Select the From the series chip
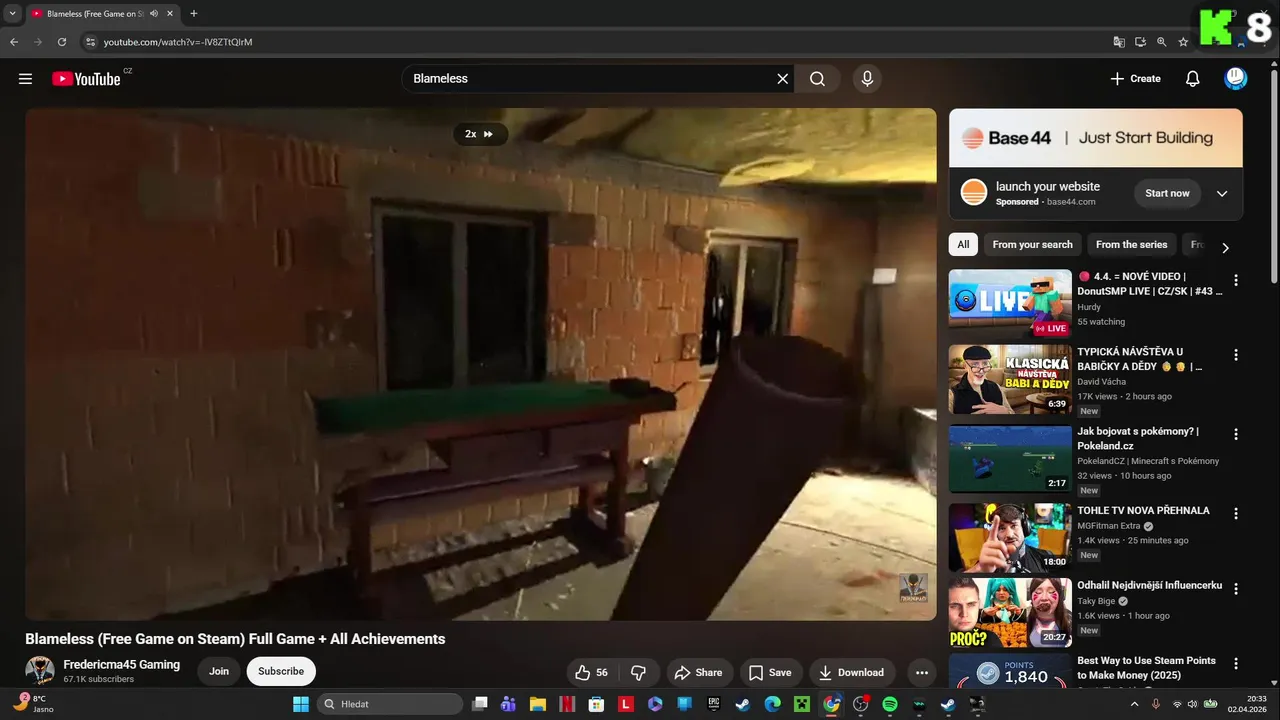Image resolution: width=1280 pixels, height=720 pixels. pos(1131,245)
